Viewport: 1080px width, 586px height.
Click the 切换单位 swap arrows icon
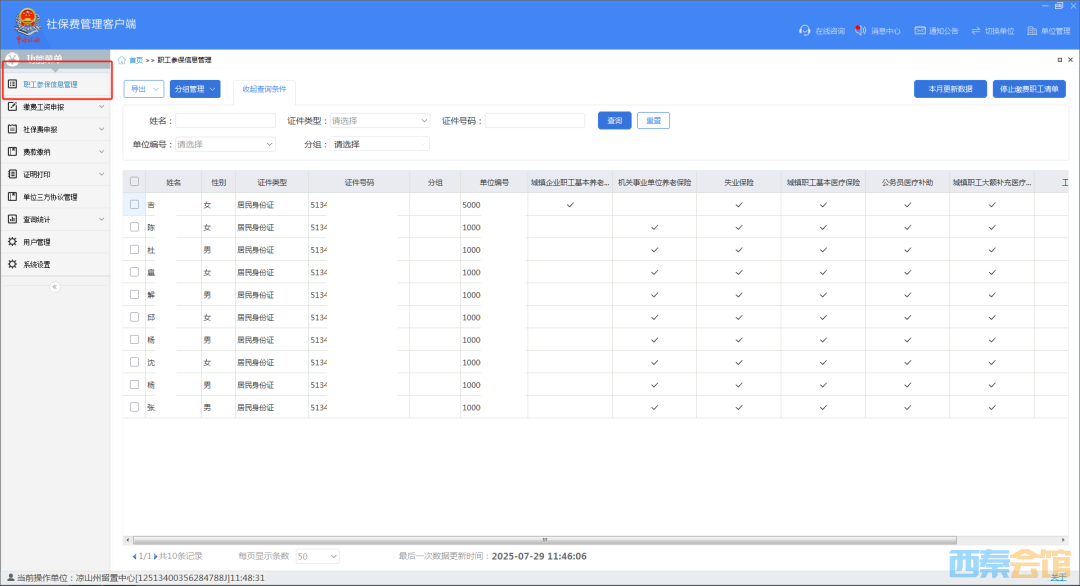click(976, 31)
